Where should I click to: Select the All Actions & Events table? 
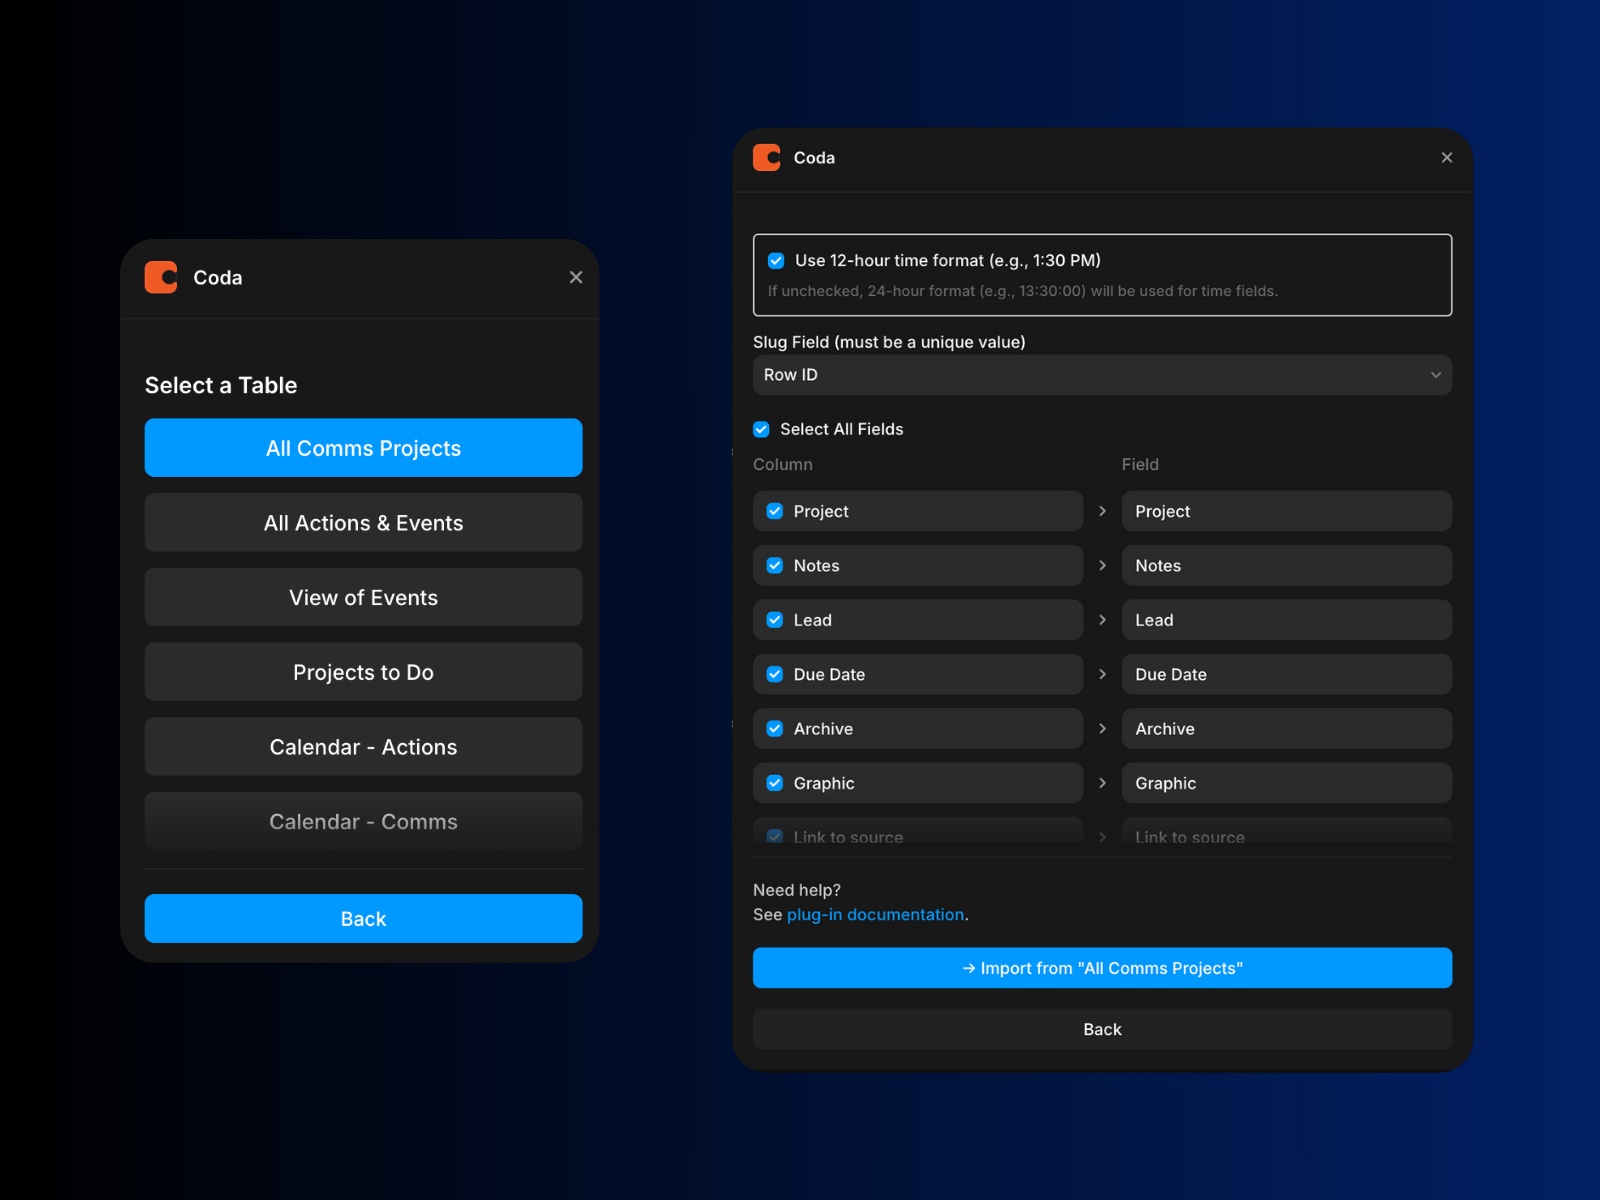(x=363, y=522)
